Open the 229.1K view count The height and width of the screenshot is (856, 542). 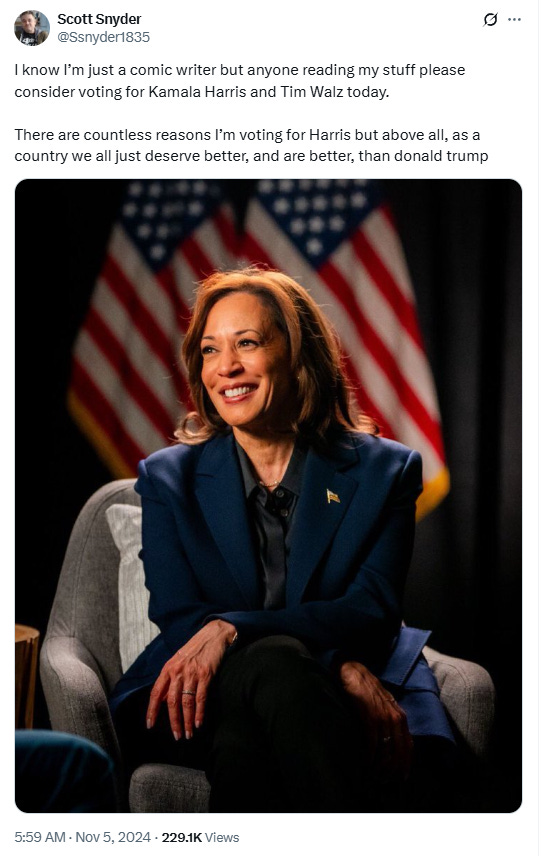182,837
